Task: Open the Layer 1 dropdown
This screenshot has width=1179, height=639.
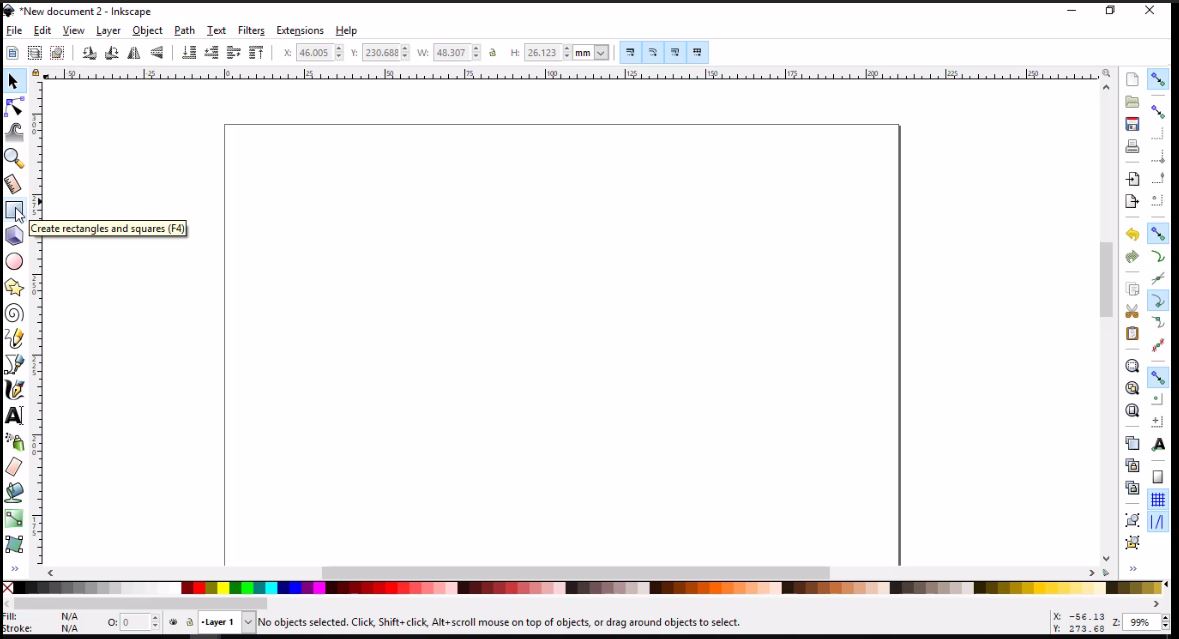Action: coord(248,622)
